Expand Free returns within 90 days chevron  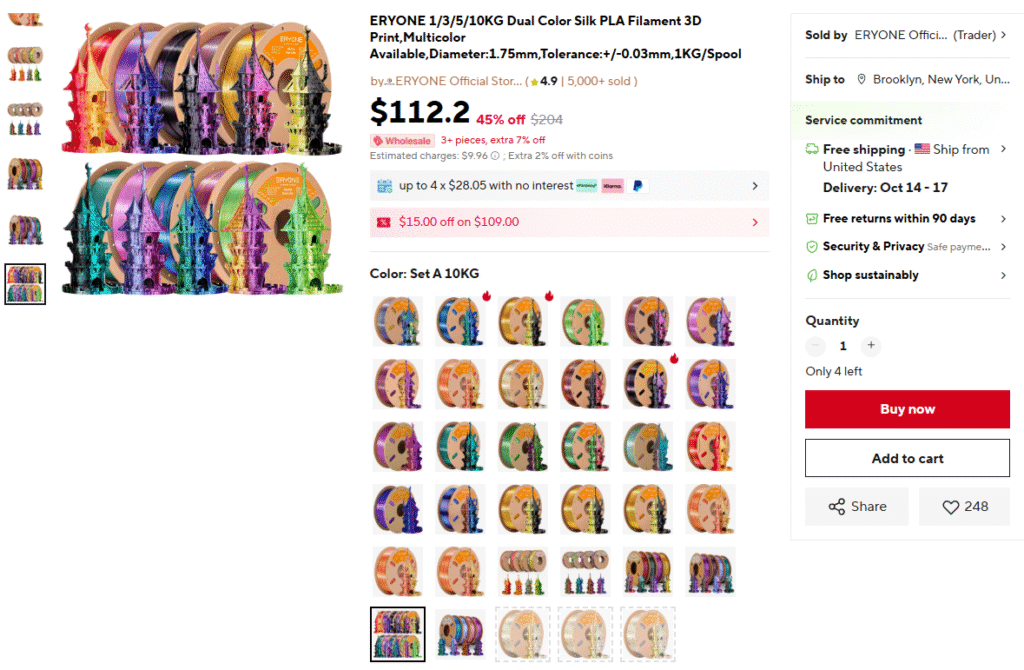coord(1003,219)
